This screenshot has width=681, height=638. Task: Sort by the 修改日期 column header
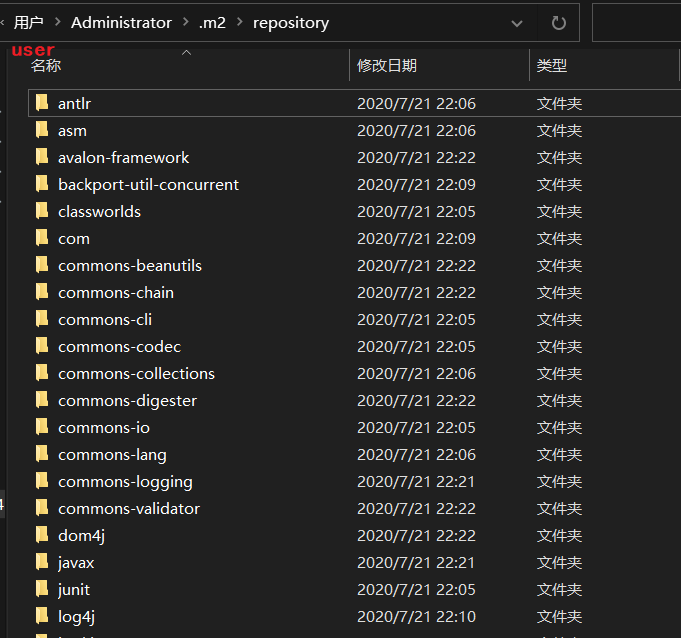[387, 66]
